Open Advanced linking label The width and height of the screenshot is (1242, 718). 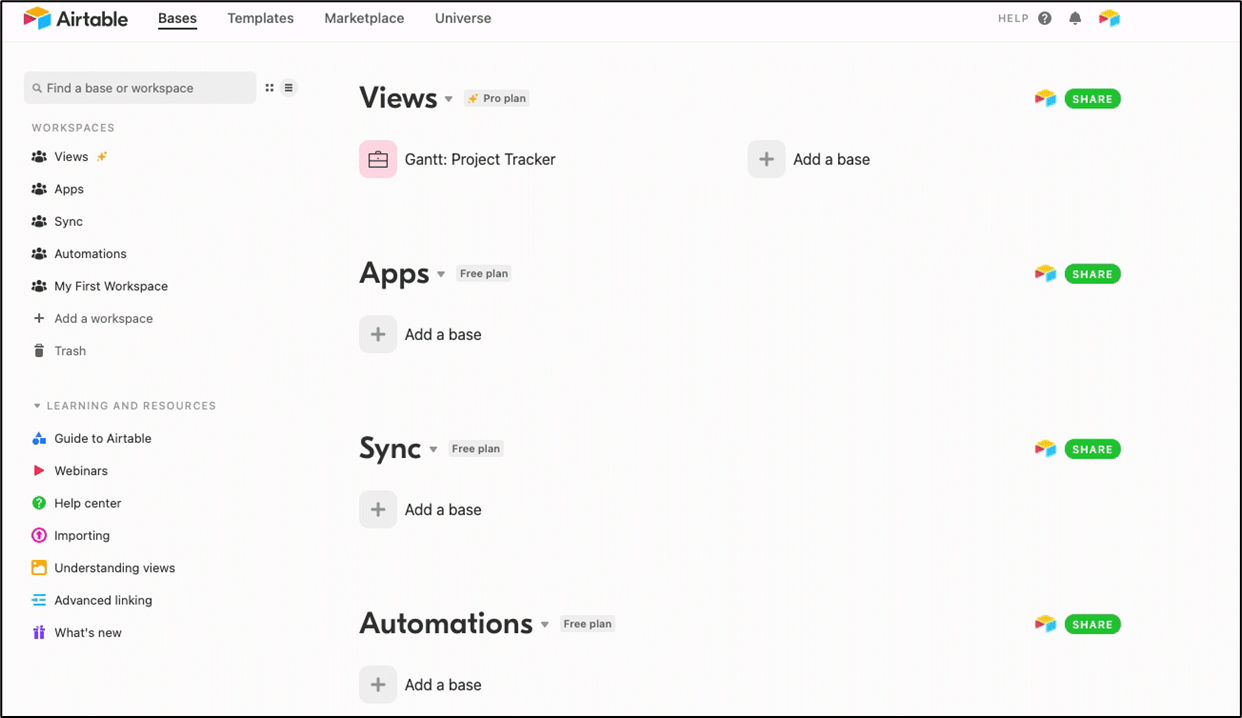pos(103,600)
